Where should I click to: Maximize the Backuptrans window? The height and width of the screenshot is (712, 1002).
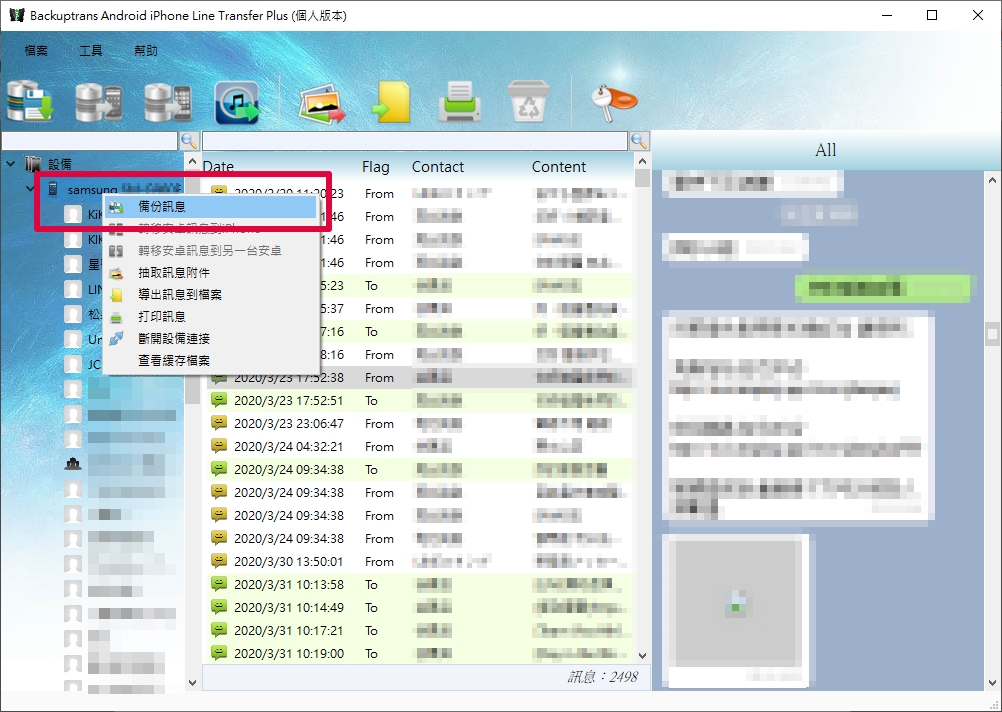click(932, 15)
